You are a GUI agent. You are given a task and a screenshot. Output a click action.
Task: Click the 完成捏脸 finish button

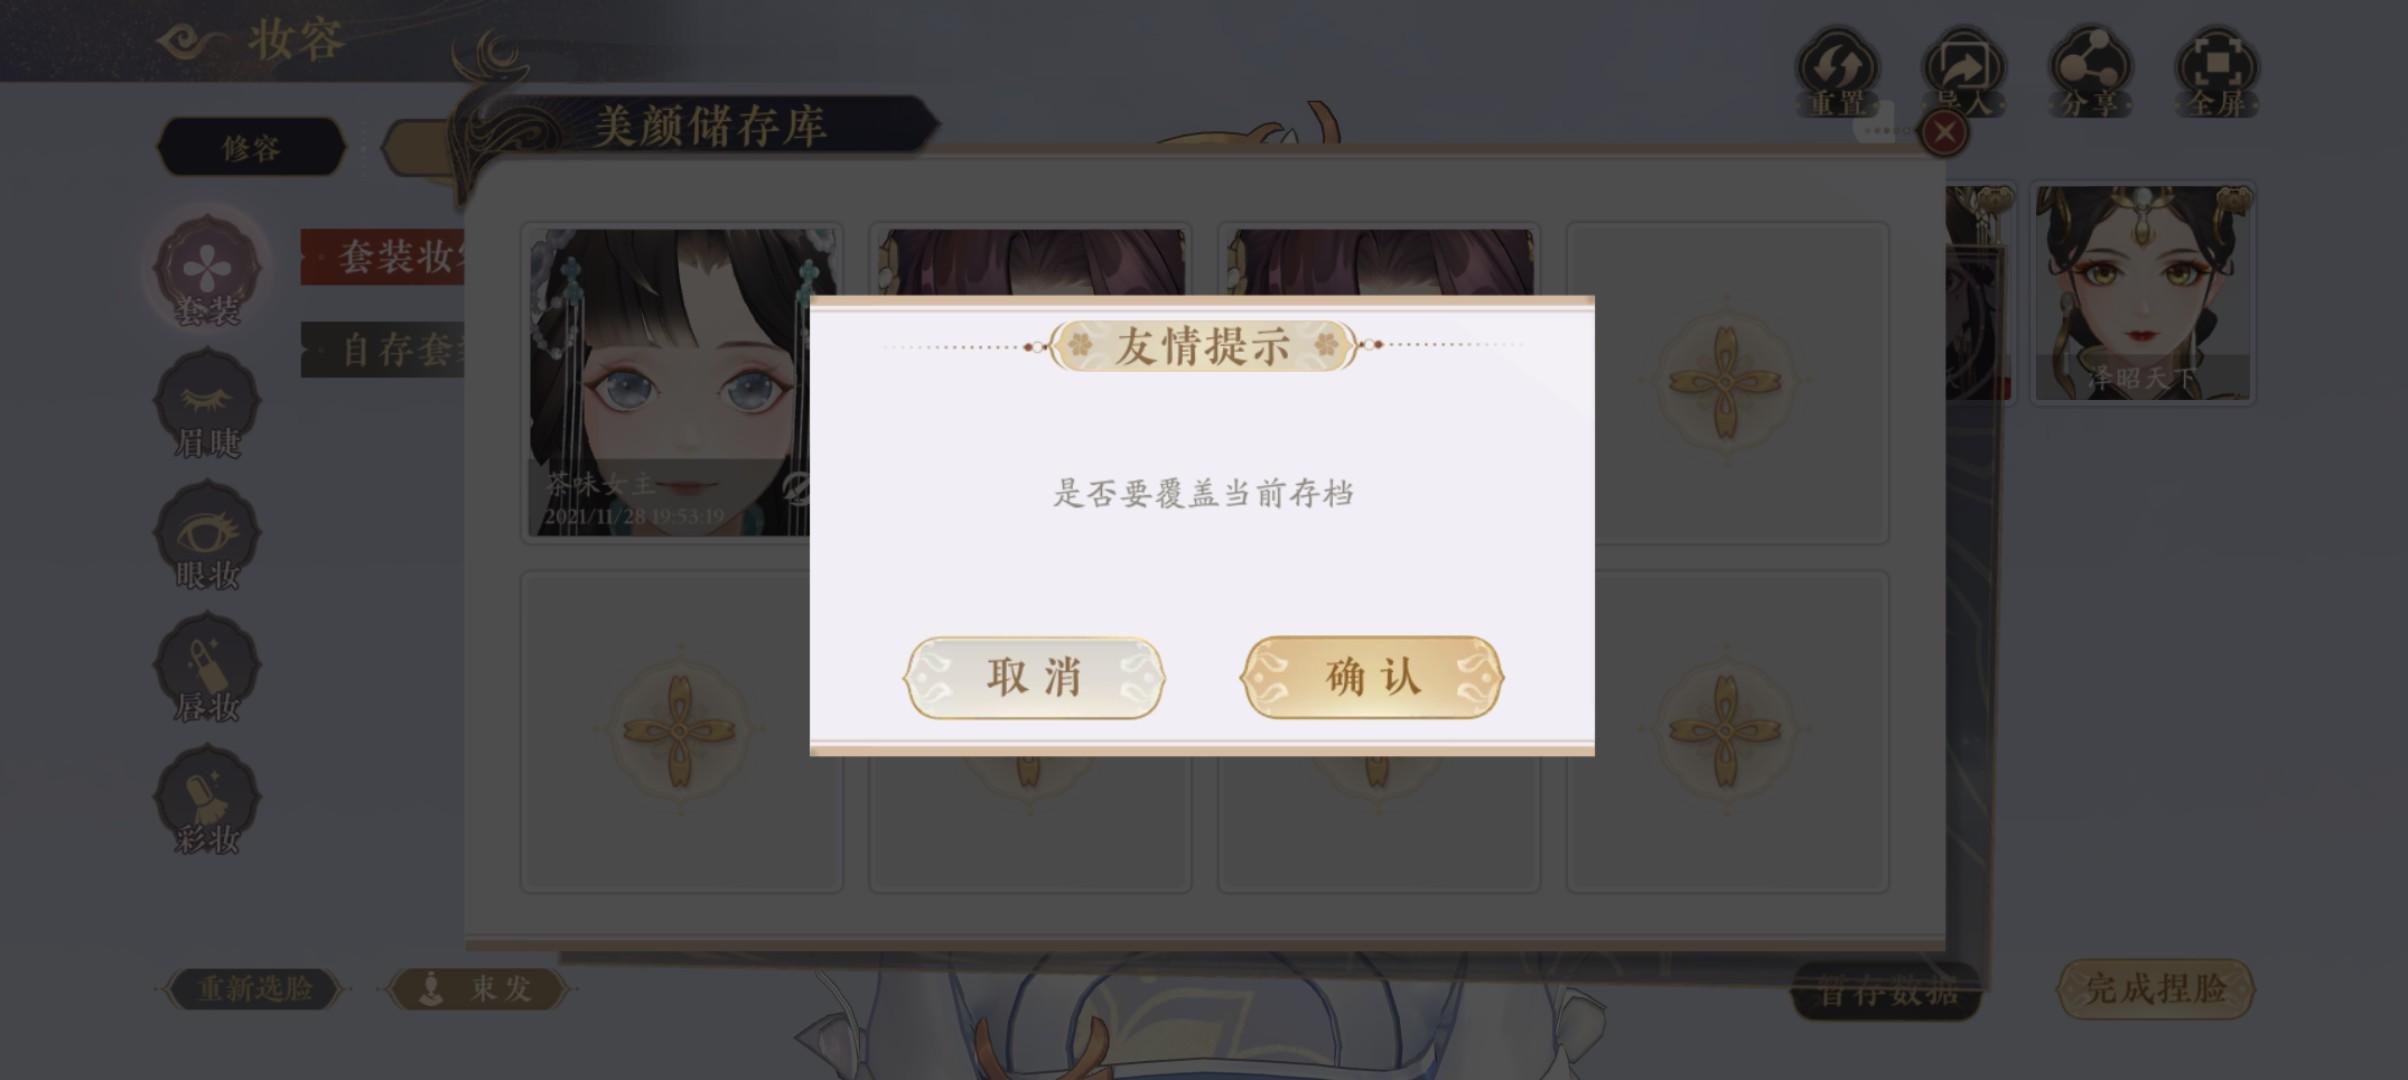(x=2155, y=989)
